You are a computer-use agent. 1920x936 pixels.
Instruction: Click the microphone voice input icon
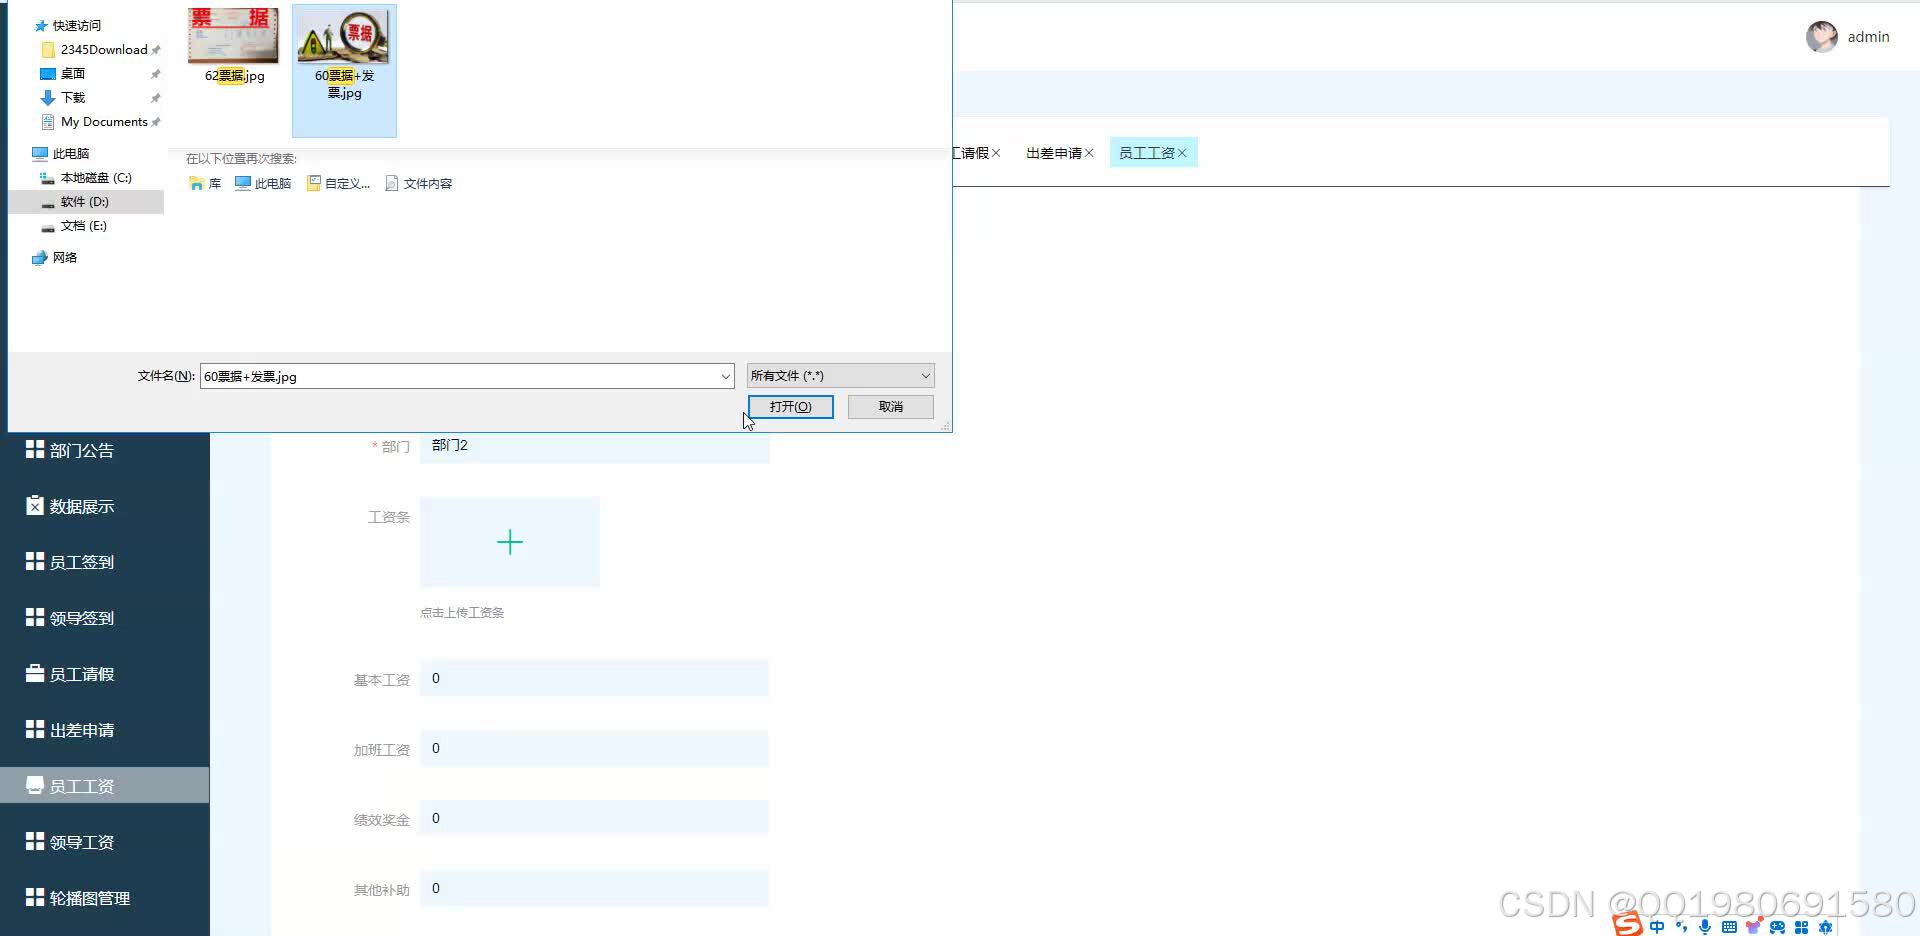tap(1705, 927)
